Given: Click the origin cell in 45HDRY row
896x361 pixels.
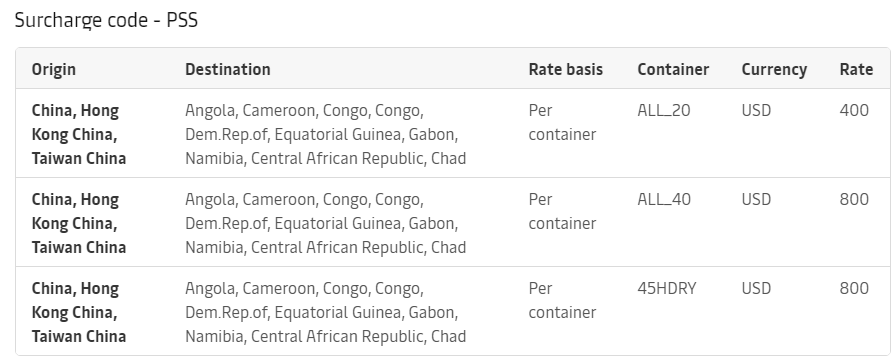Looking at the screenshot, I should 79,312.
